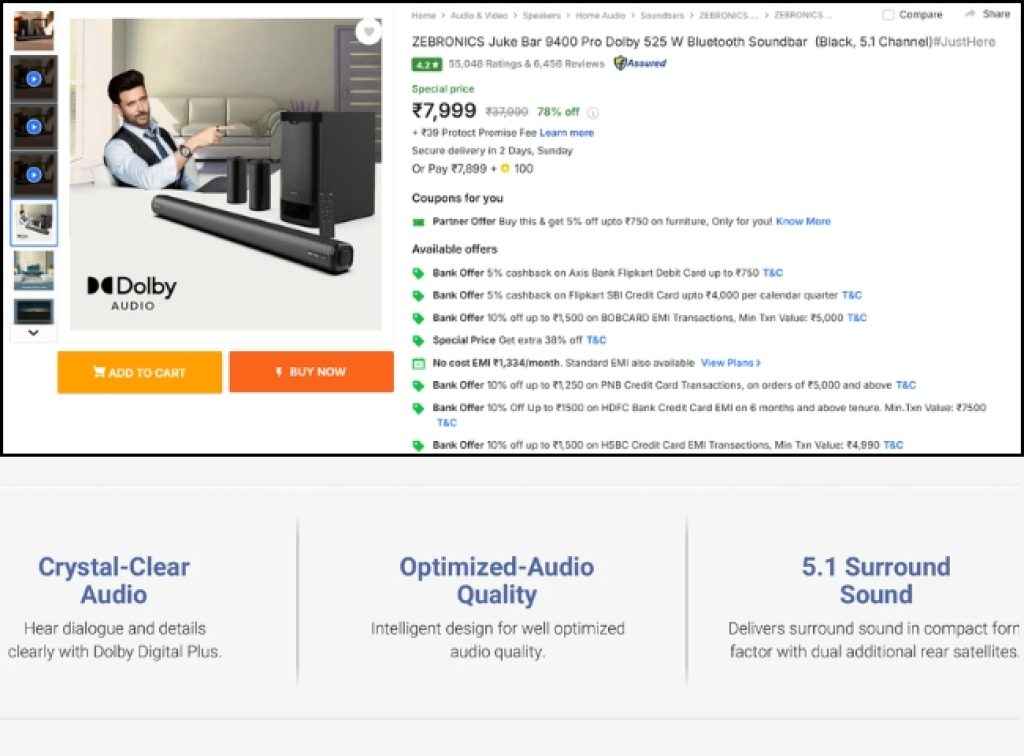The width and height of the screenshot is (1024, 756).
Task: Add product to wishlist via heart icon
Action: tap(369, 31)
